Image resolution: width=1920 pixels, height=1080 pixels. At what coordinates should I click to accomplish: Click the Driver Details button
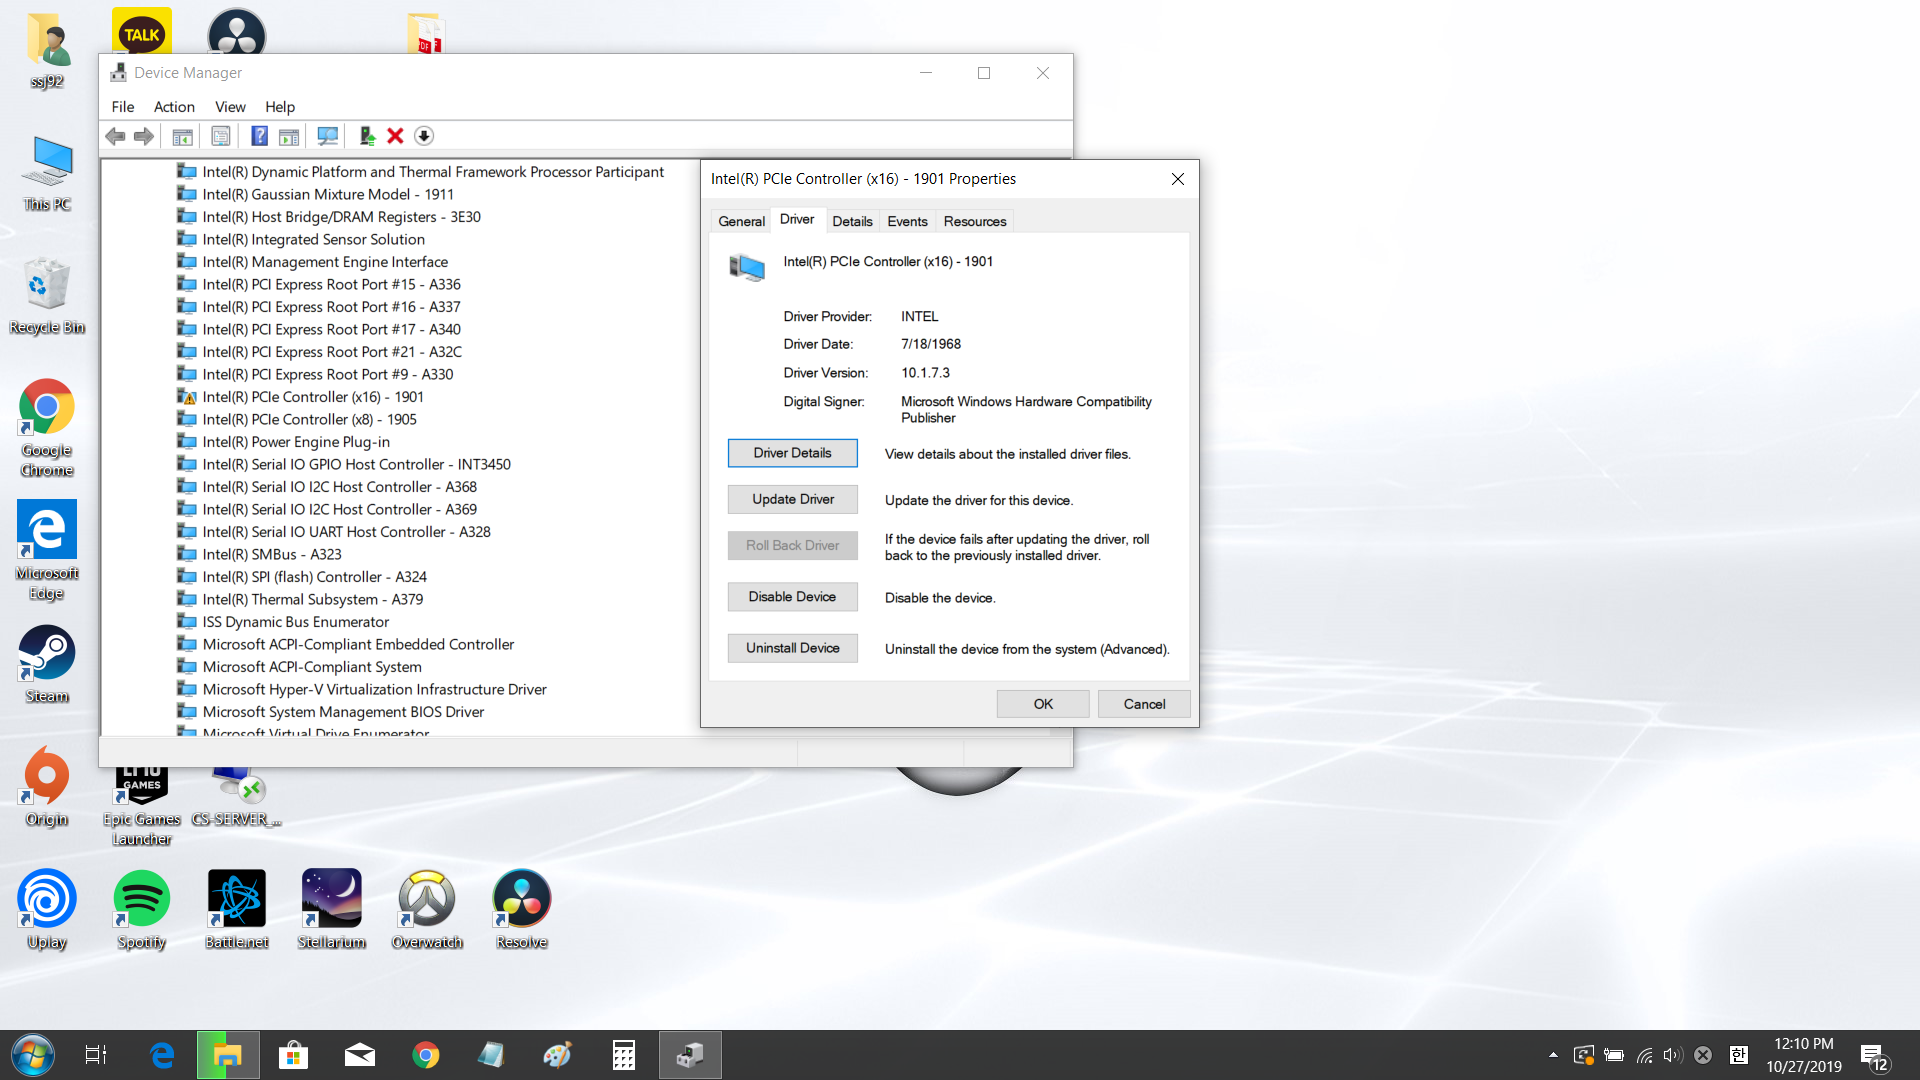click(x=793, y=453)
